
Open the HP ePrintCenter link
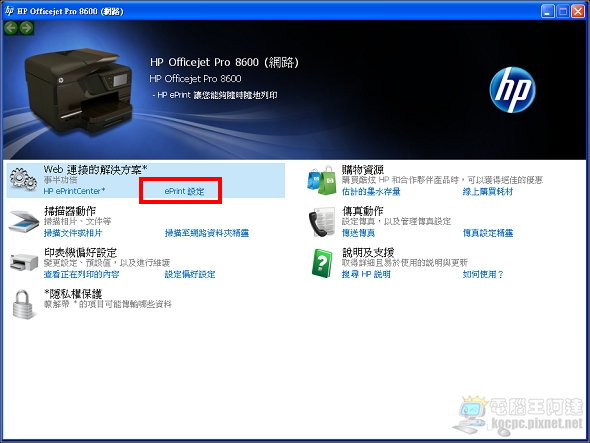(x=74, y=191)
